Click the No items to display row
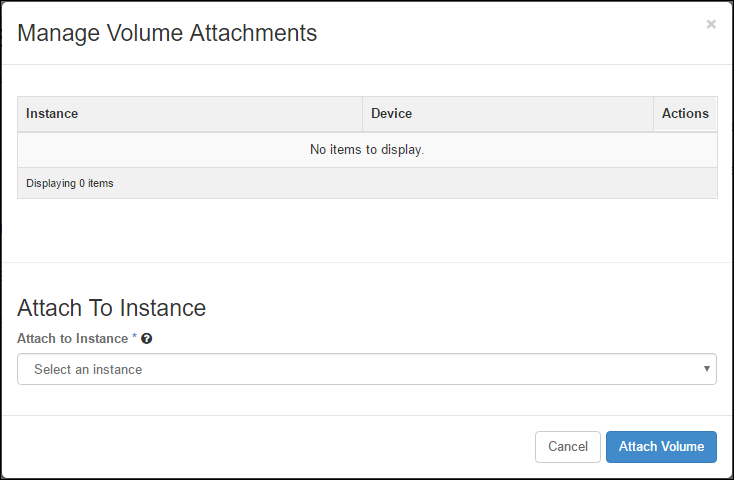The width and height of the screenshot is (734, 480). click(367, 150)
